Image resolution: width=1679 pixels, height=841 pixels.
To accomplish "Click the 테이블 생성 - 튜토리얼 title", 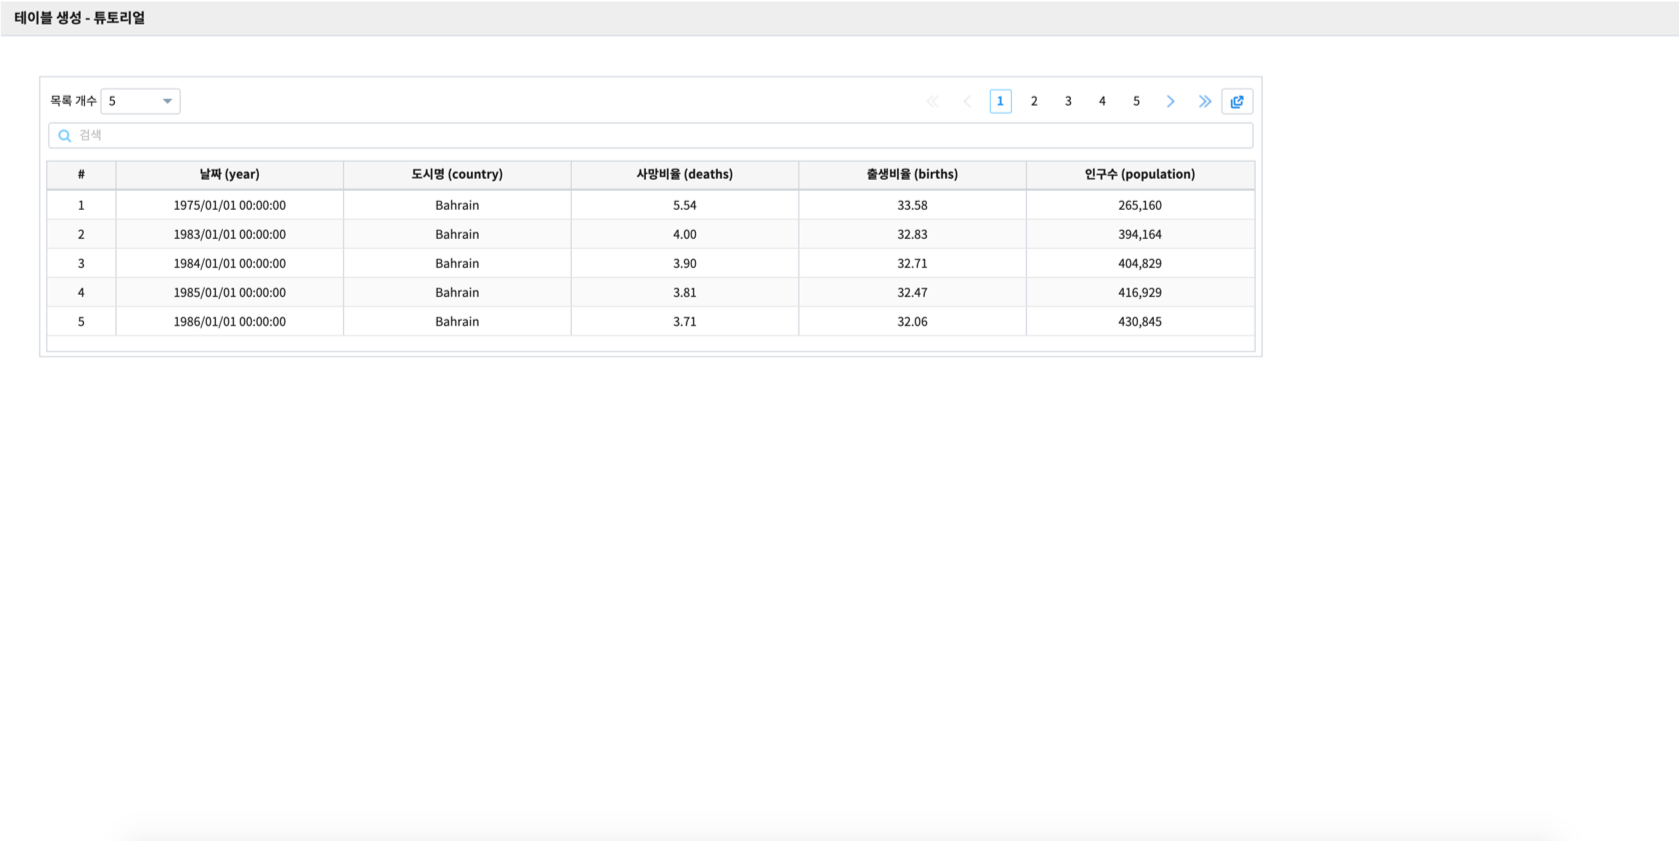I will pyautogui.click(x=80, y=18).
